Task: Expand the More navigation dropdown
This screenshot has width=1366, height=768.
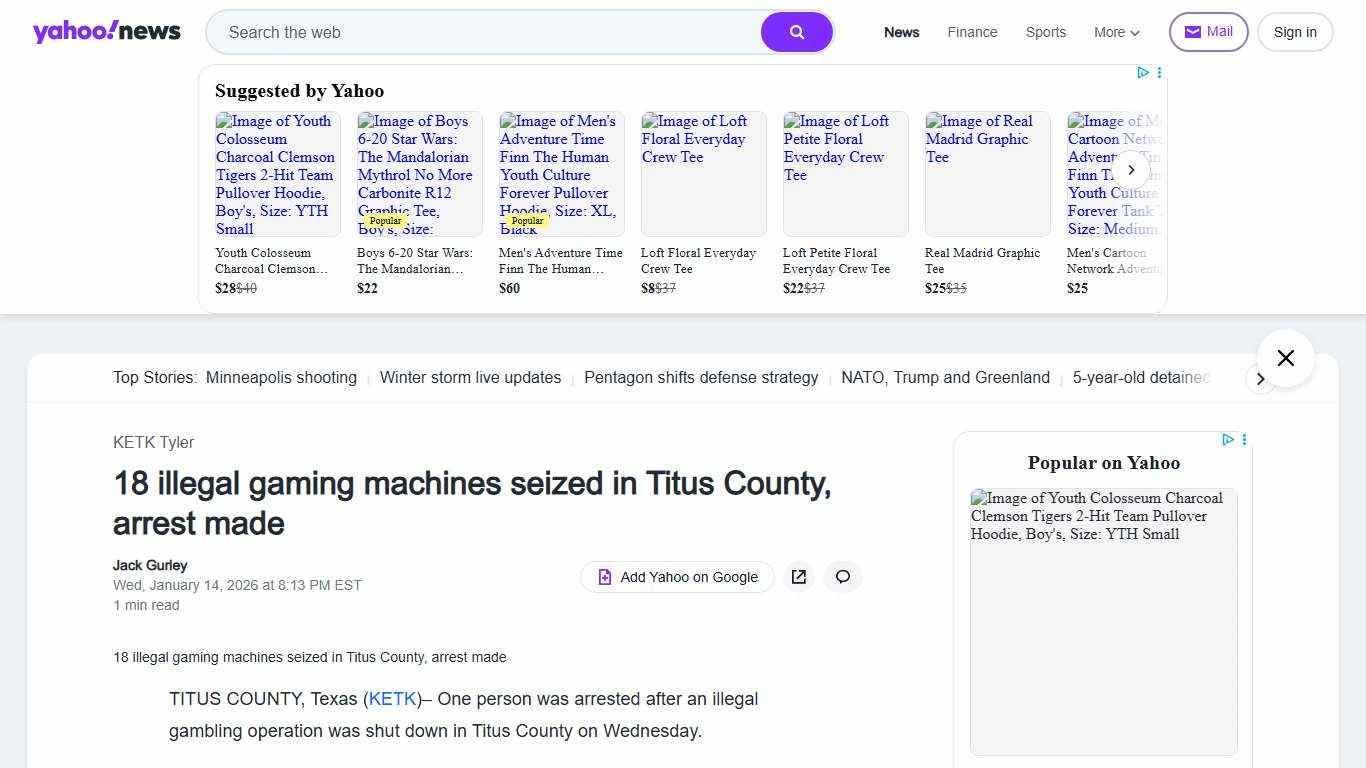Action: 1116,32
